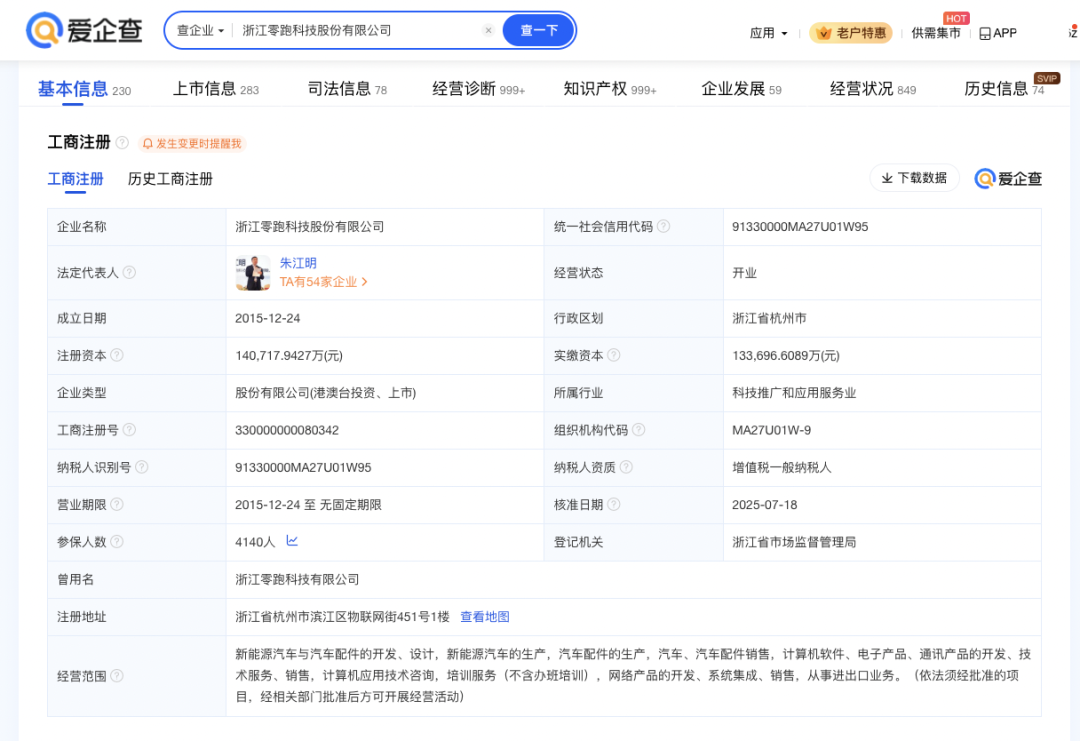This screenshot has height=741, width=1080.
Task: Open the 老户特惠 promotion badge
Action: tap(851, 33)
